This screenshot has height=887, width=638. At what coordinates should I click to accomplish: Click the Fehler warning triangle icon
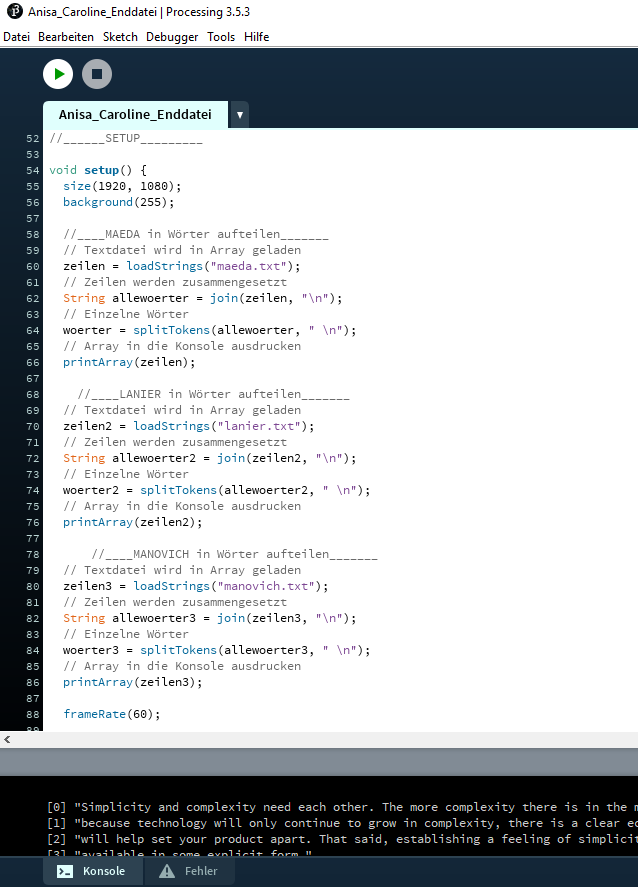pyautogui.click(x=167, y=871)
